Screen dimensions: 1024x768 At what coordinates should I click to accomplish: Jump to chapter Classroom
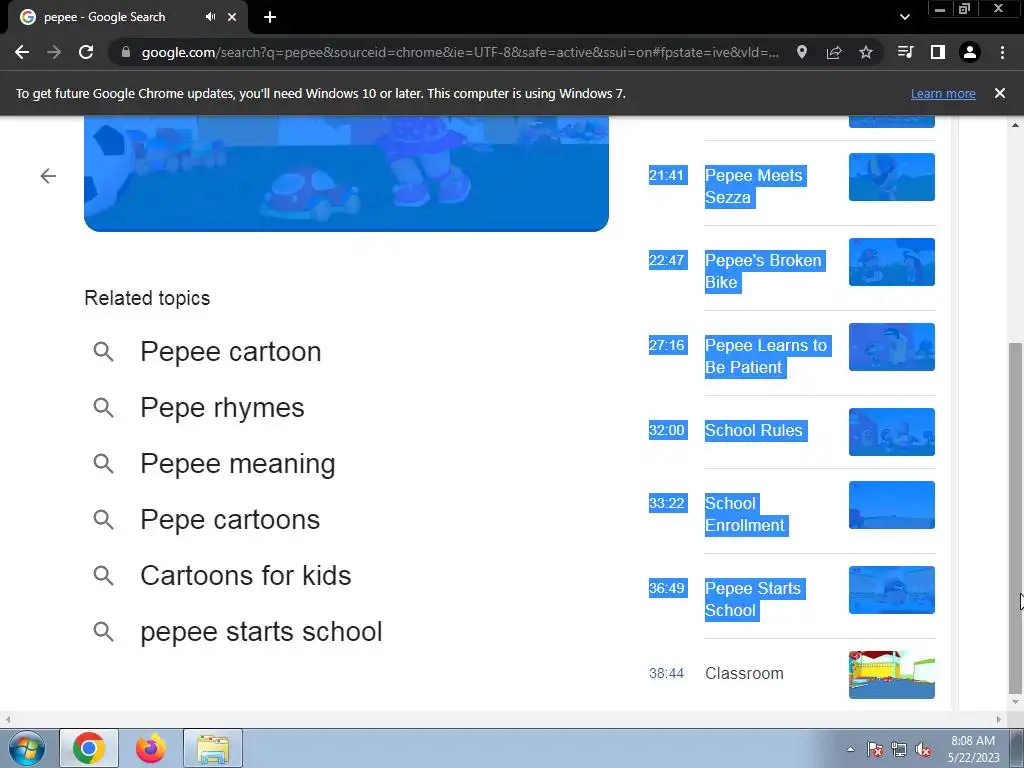point(744,673)
